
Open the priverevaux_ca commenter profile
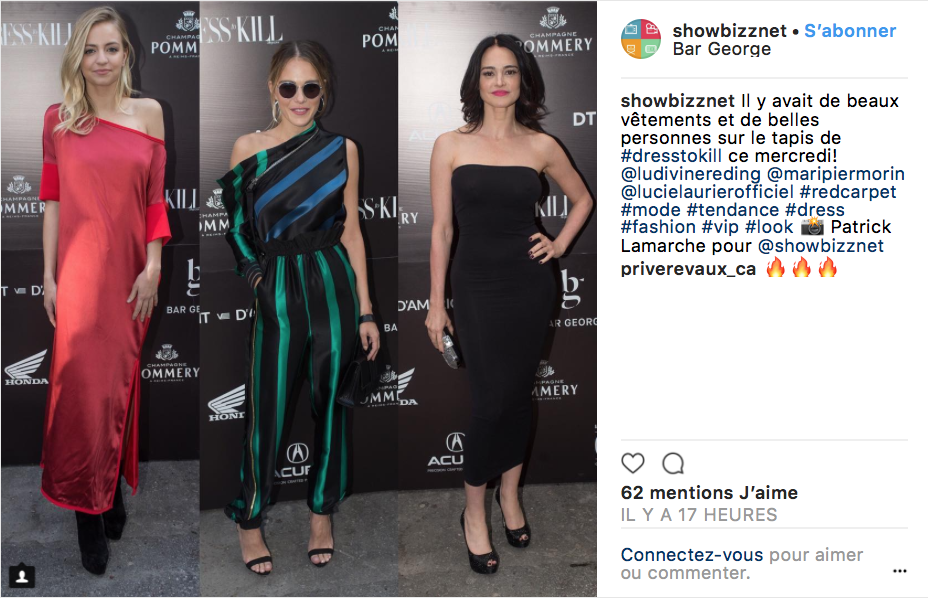(x=688, y=269)
